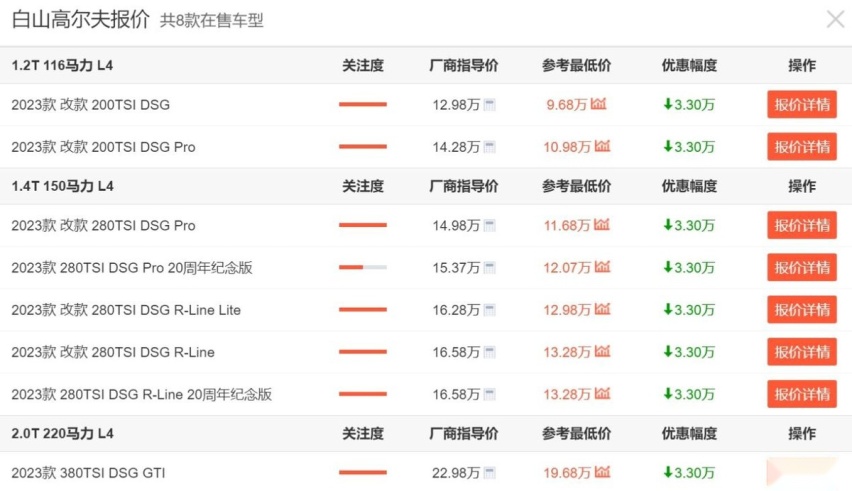This screenshot has width=852, height=491.
Task: Open calculator icon beside 14.98万 price
Action: pyautogui.click(x=490, y=225)
